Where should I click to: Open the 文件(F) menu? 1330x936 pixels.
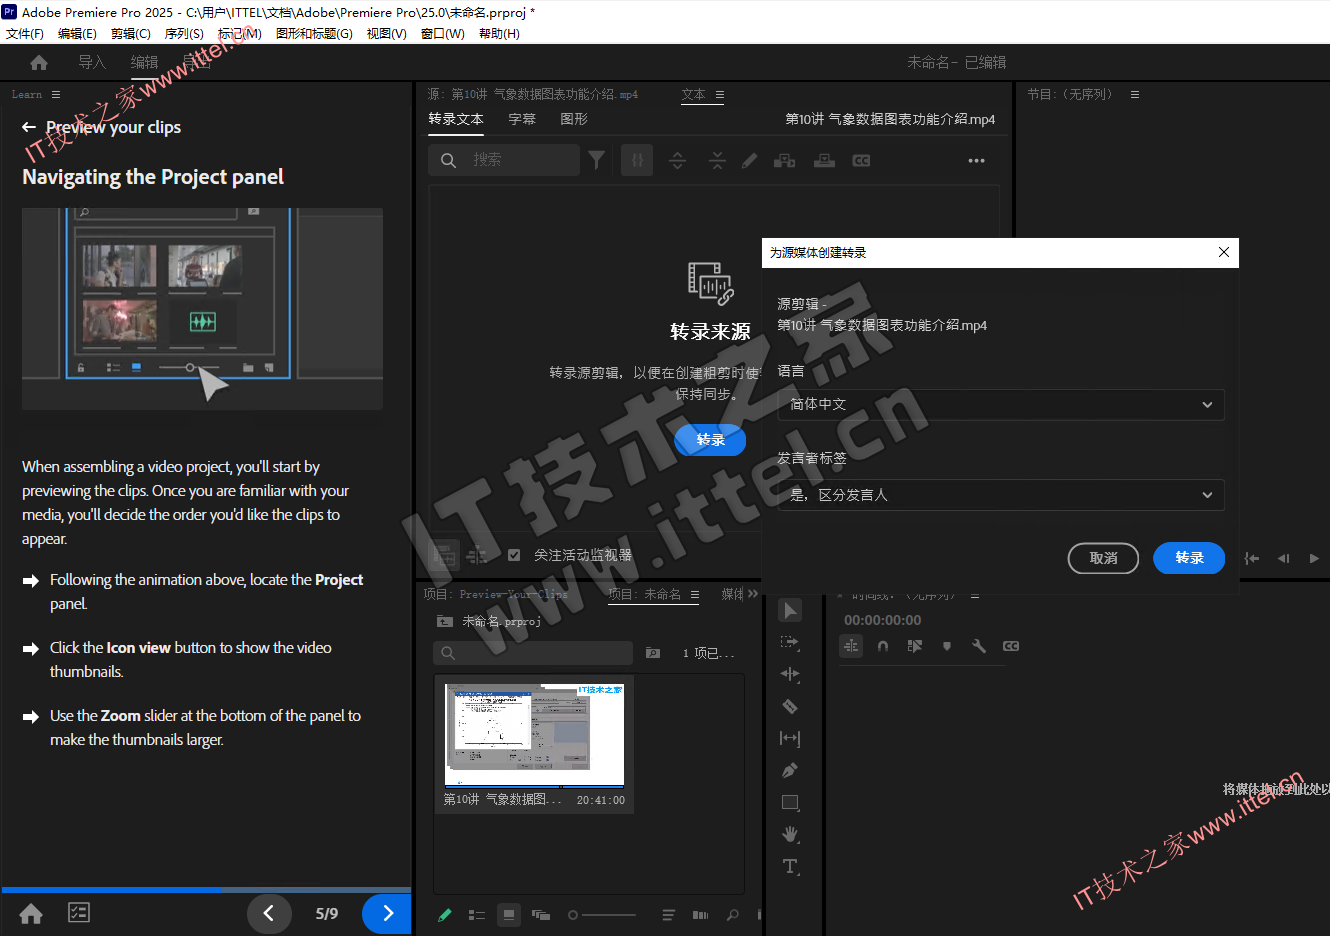click(x=25, y=33)
